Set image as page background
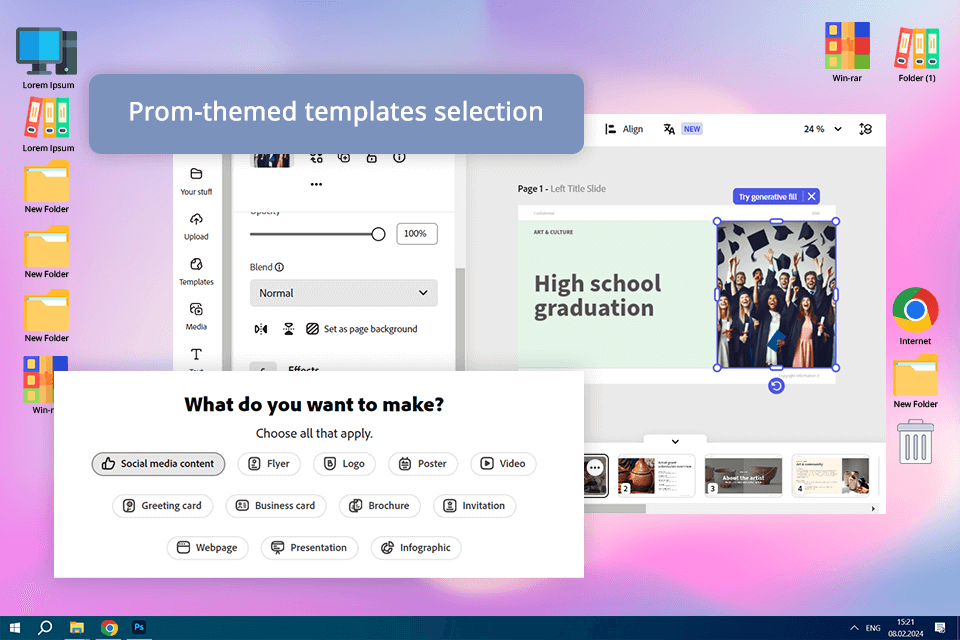The height and width of the screenshot is (640, 960). coord(362,329)
